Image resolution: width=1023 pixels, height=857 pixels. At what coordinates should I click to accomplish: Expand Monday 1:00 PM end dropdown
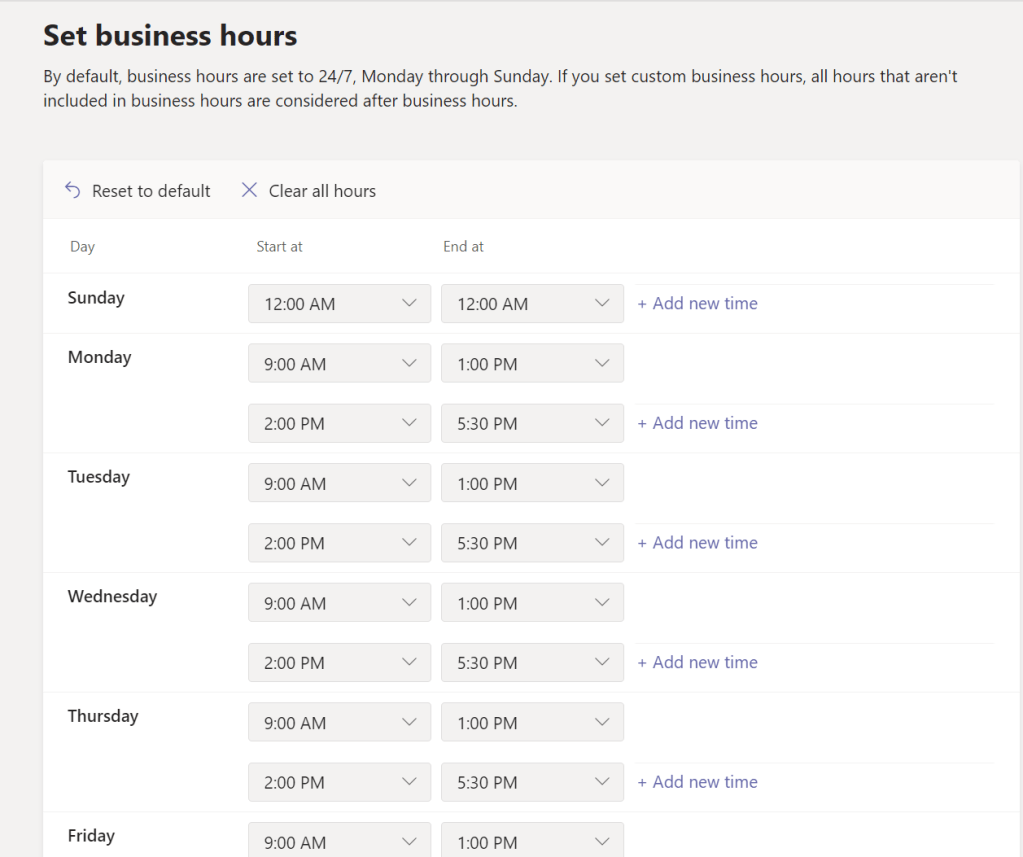click(532, 364)
